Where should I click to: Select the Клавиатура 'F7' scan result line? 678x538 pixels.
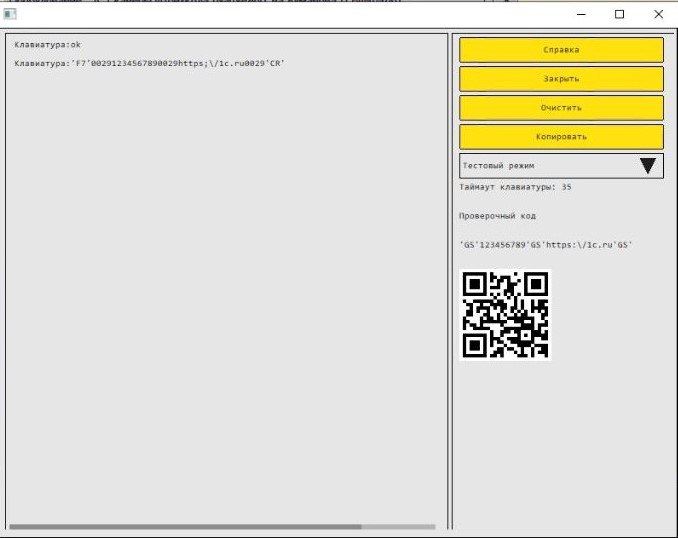149,64
